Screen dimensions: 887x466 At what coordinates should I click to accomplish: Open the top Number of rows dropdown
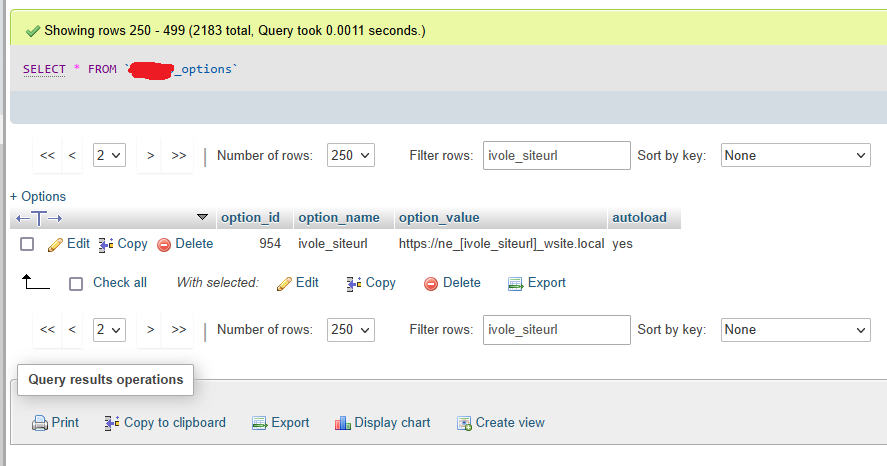pyautogui.click(x=351, y=156)
